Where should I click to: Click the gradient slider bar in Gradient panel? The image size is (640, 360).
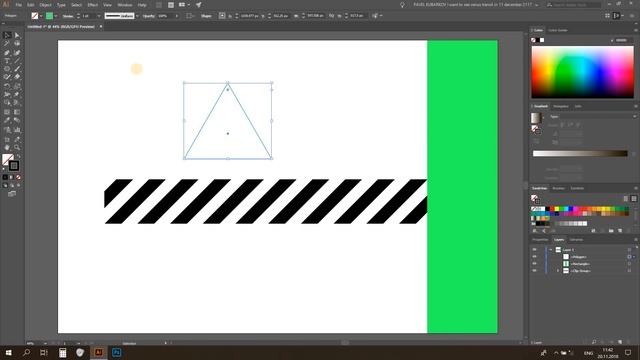click(x=580, y=153)
